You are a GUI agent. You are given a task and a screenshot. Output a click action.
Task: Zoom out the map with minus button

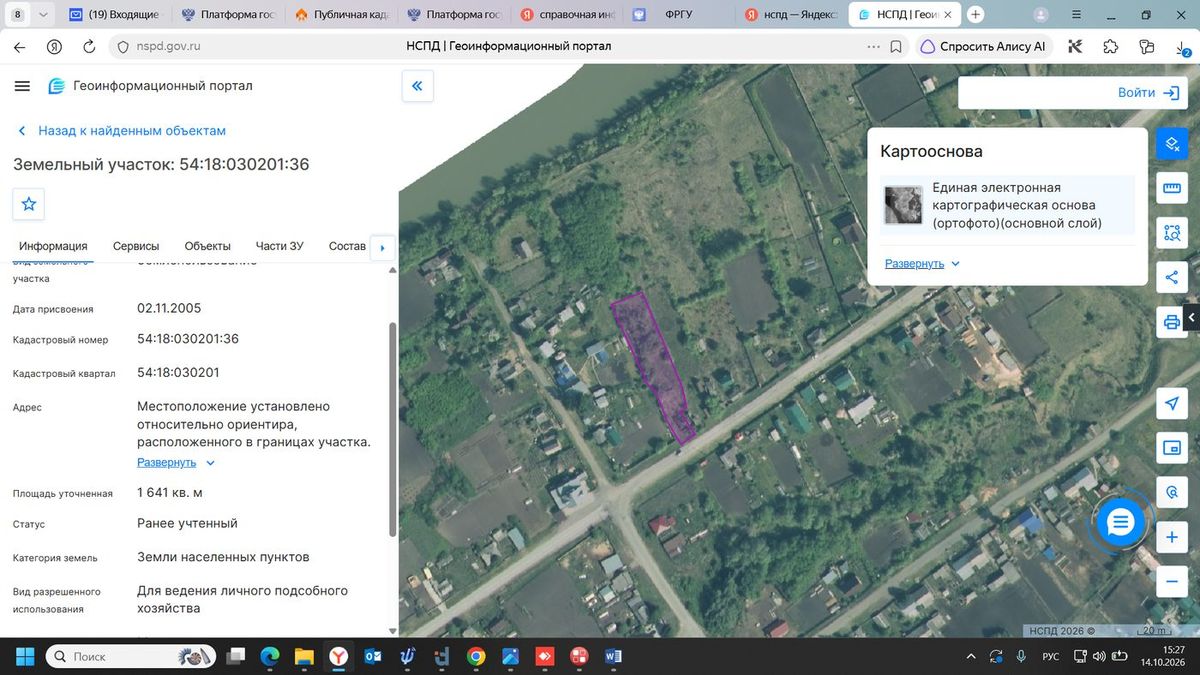(x=1172, y=581)
